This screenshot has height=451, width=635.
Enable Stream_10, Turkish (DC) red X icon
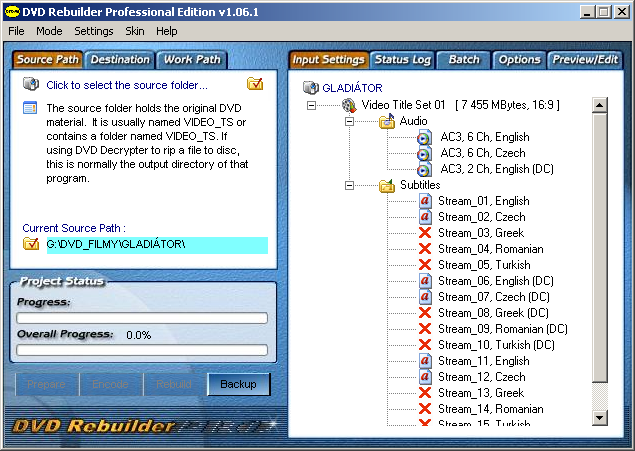pos(425,345)
